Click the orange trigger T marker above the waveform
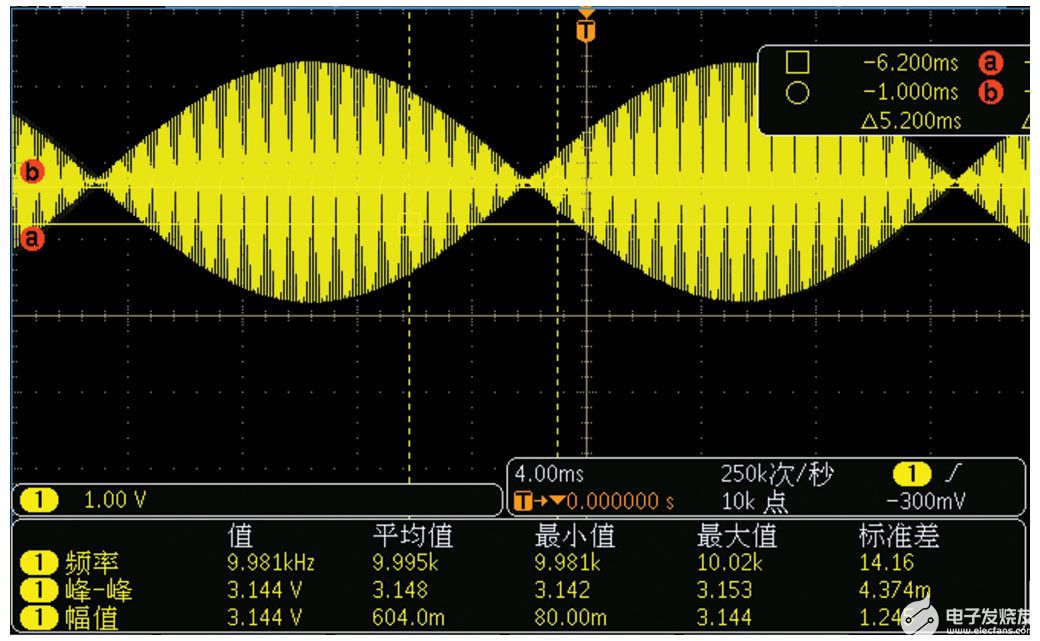The image size is (1040, 641). (586, 30)
